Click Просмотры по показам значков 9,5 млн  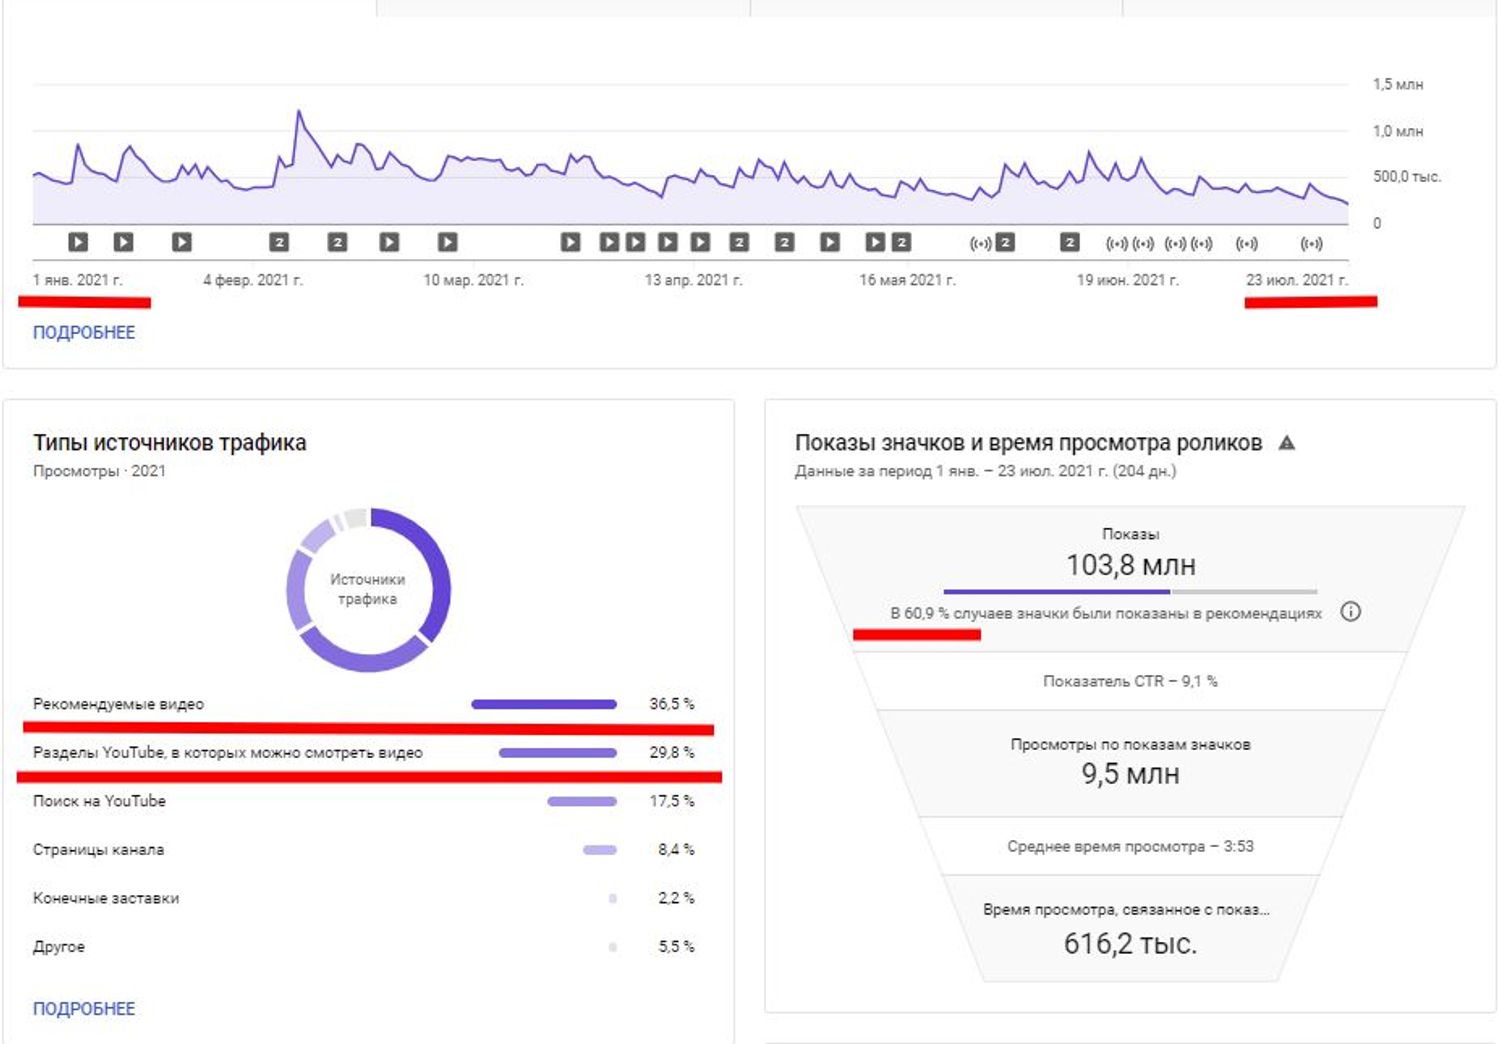(1130, 763)
